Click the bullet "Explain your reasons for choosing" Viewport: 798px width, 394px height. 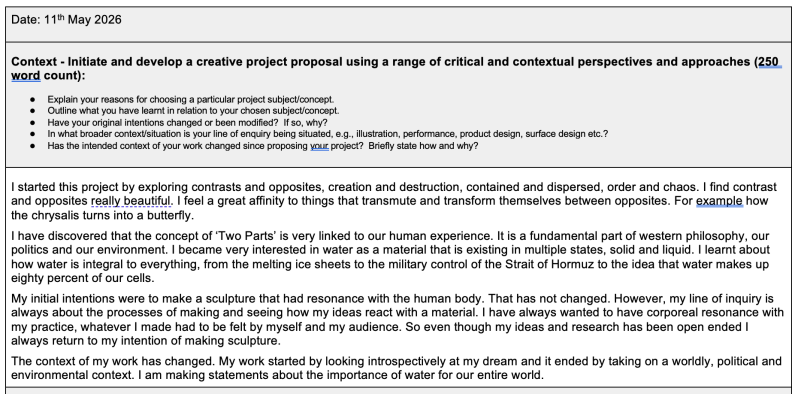191,99
